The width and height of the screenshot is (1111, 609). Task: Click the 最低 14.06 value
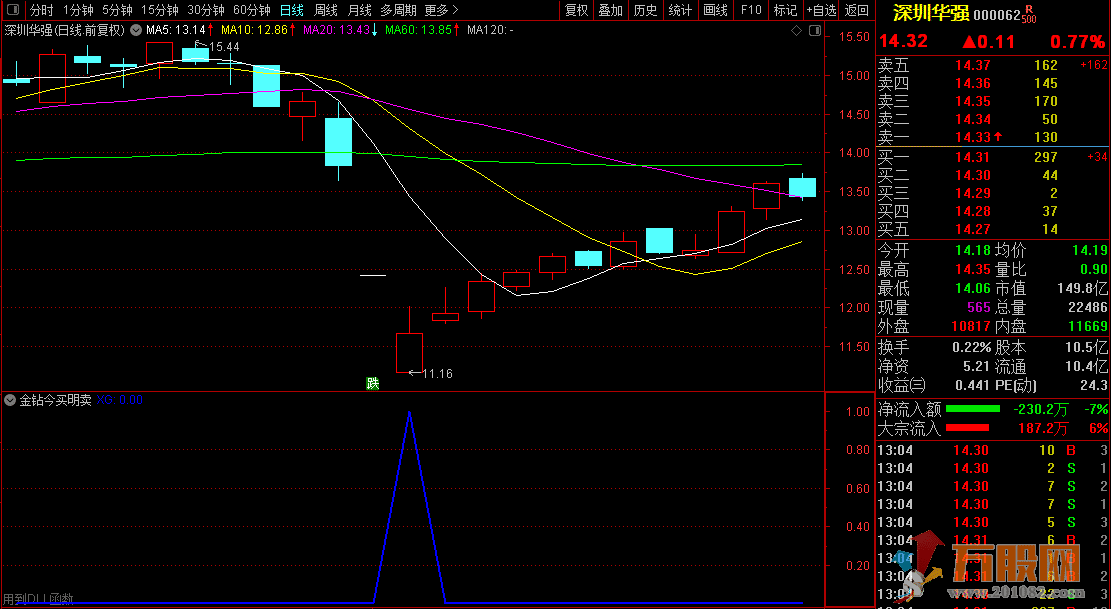pyautogui.click(x=973, y=289)
